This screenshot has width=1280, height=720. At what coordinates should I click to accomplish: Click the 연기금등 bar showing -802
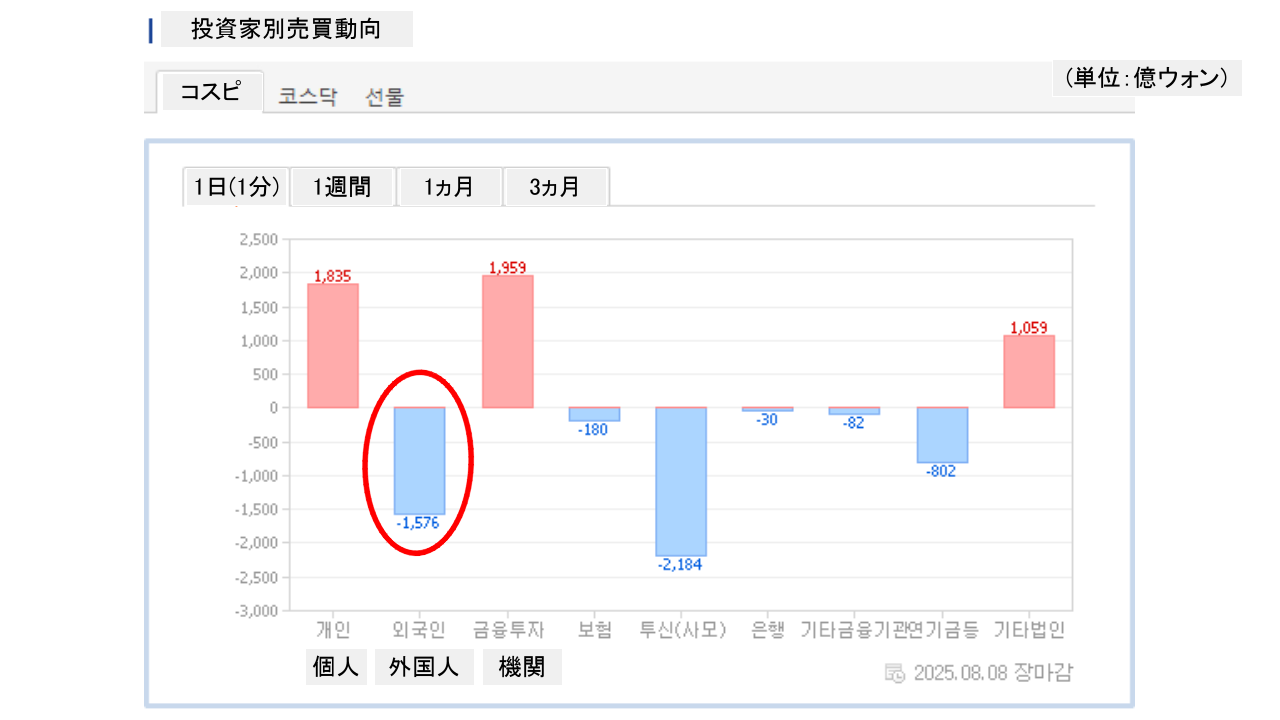pos(942,435)
